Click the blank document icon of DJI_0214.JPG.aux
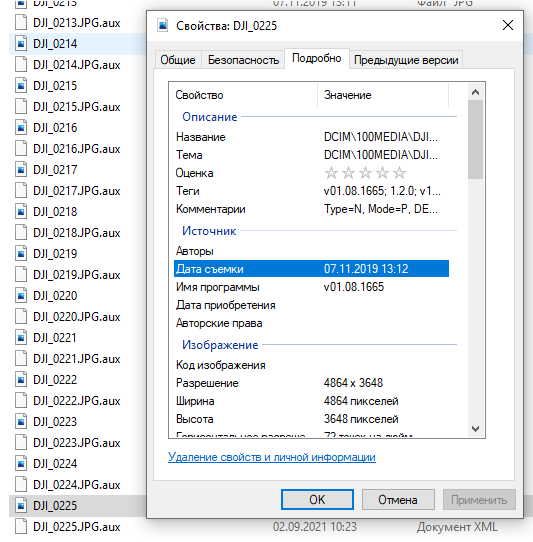This screenshot has width=533, height=542. [21, 65]
